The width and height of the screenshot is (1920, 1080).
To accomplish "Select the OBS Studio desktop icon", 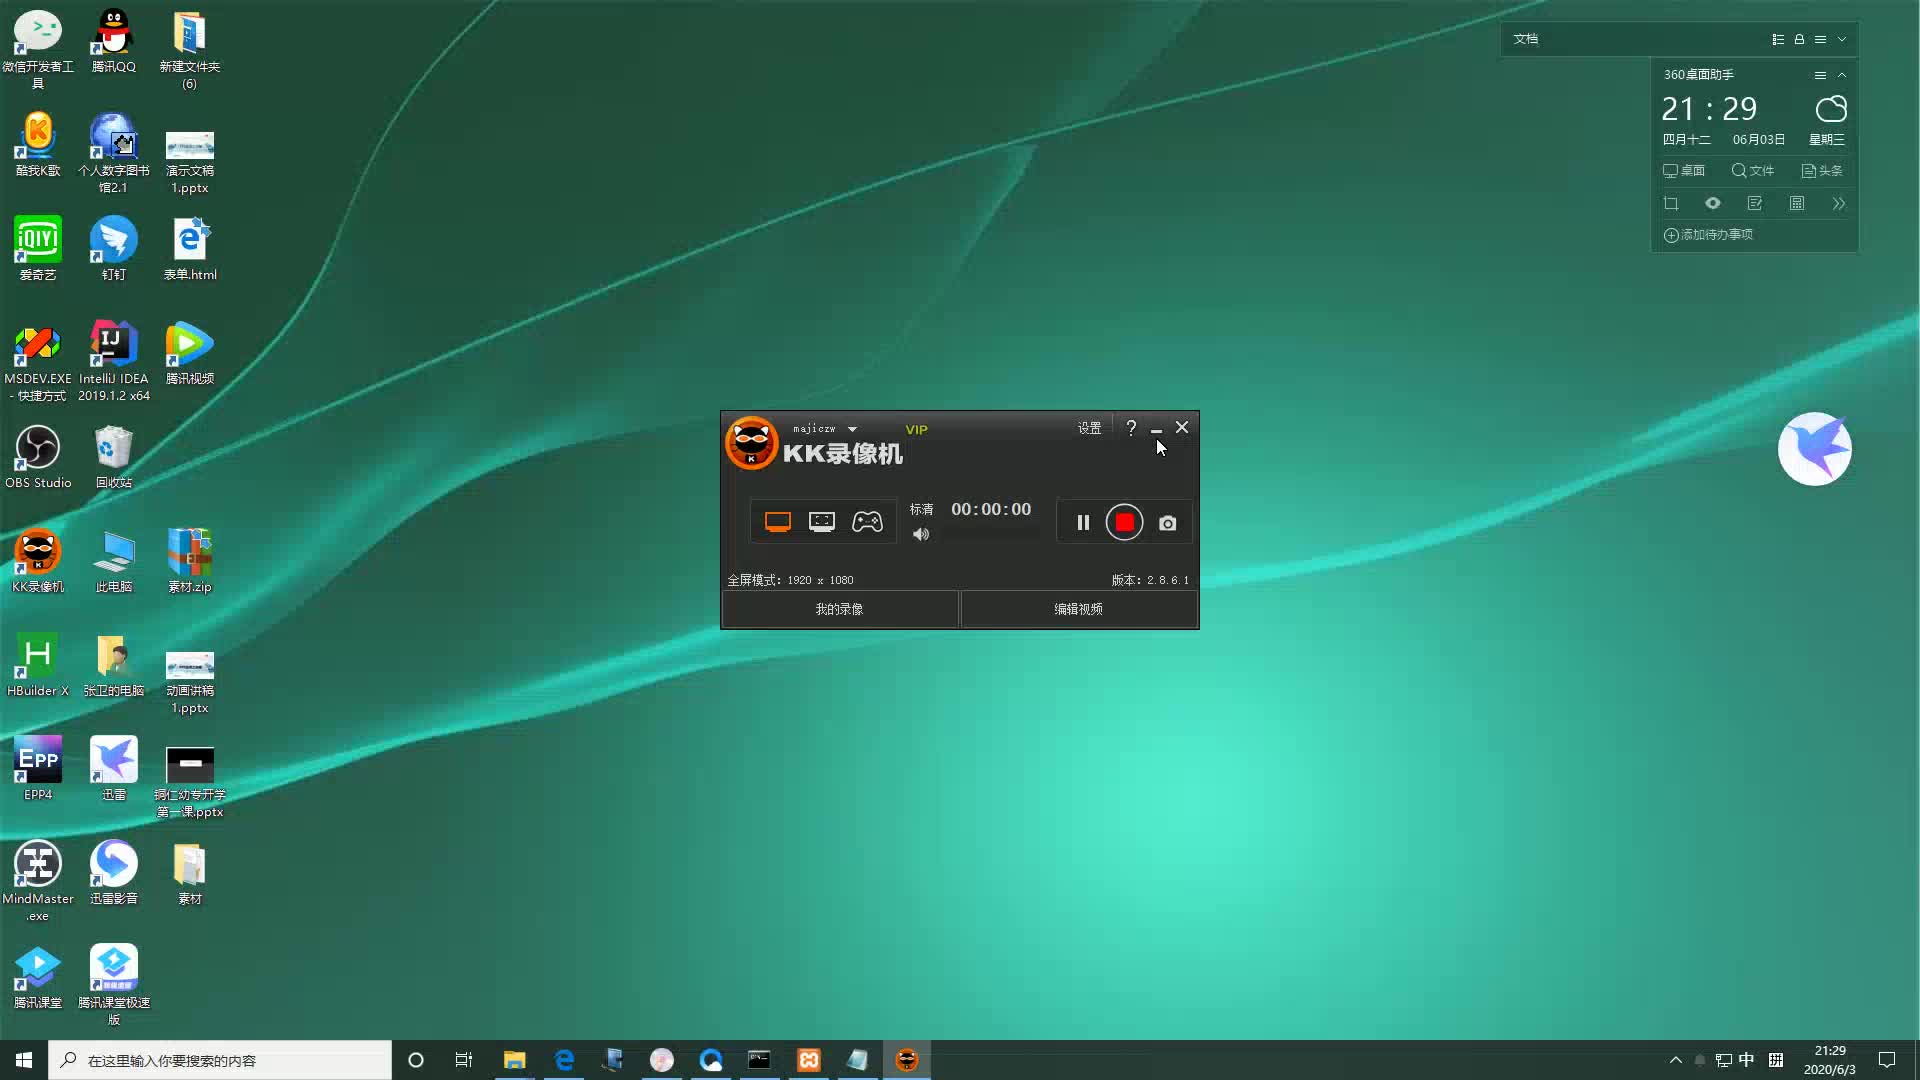I will (x=38, y=457).
